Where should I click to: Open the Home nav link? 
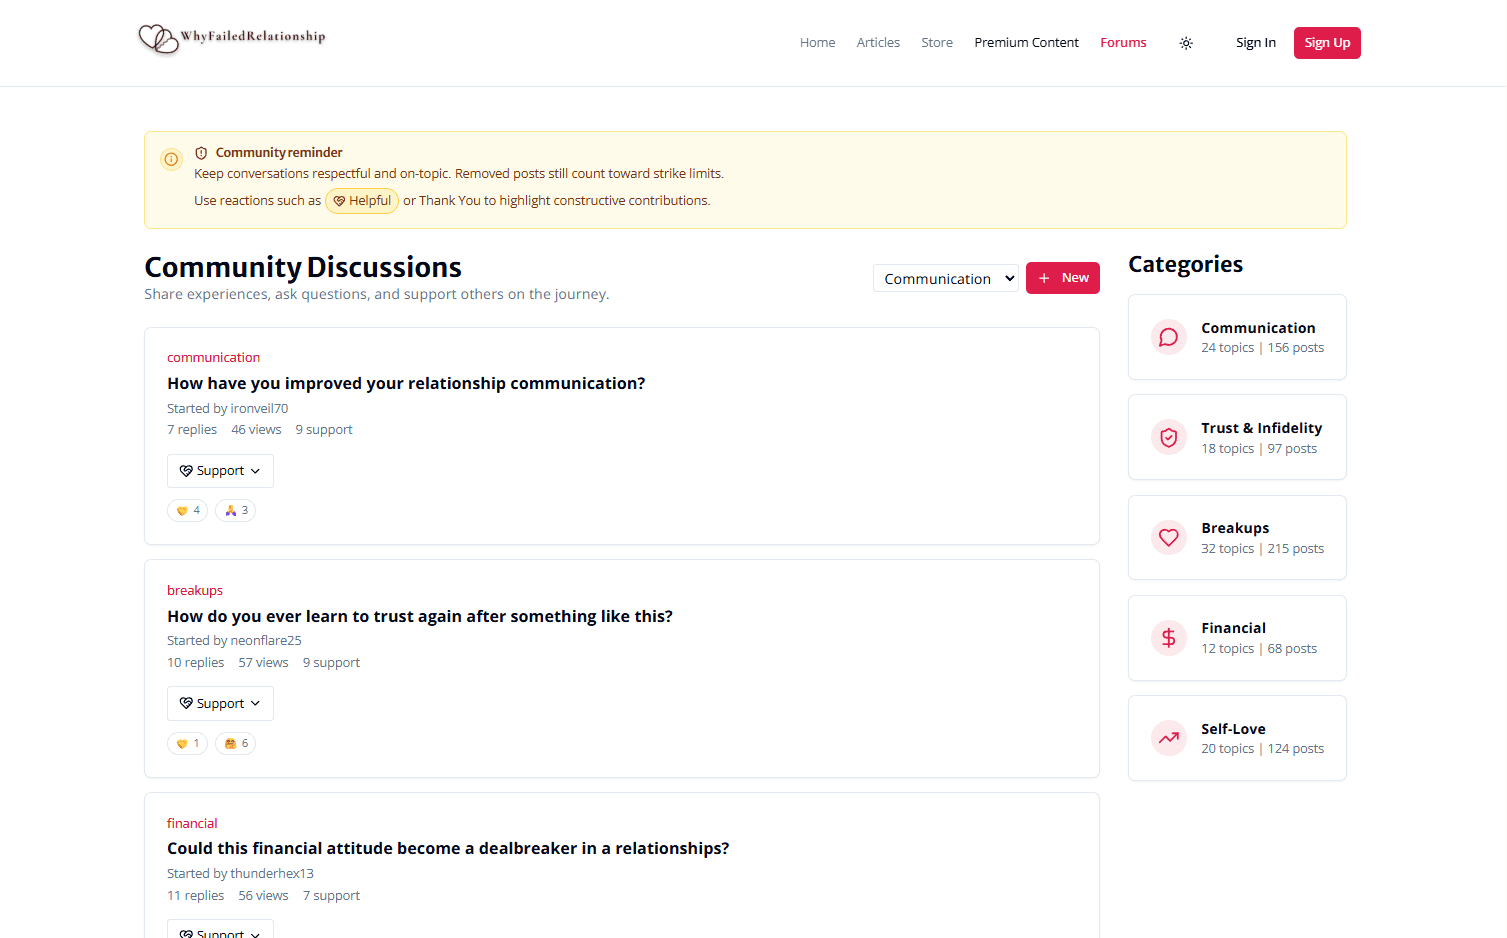click(817, 43)
